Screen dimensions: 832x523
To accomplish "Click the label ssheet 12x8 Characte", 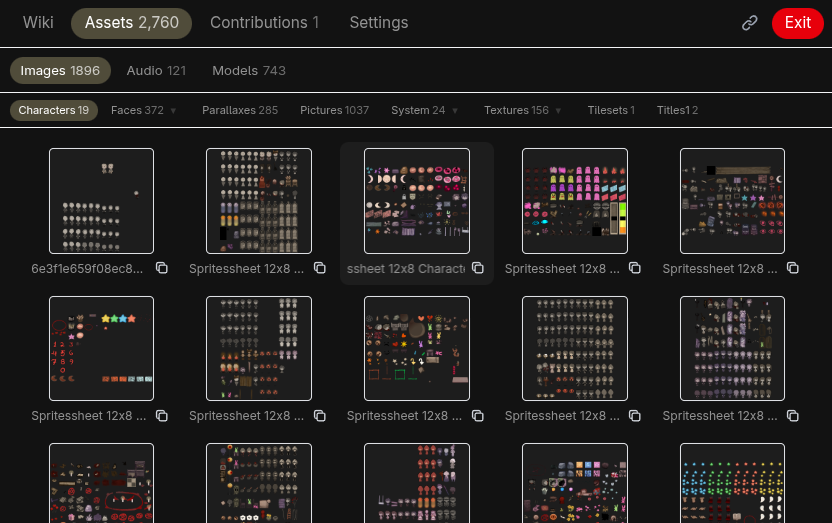I will click(x=406, y=269).
